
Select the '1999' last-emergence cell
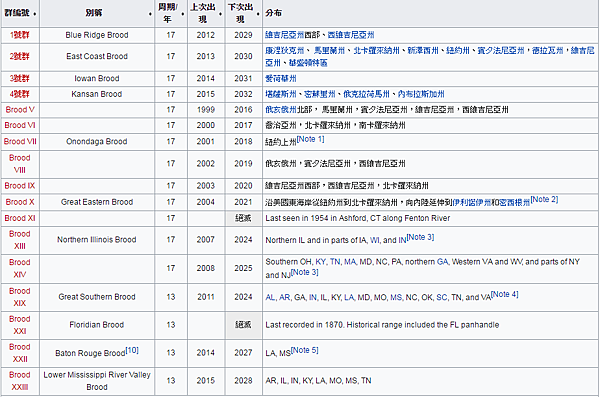point(206,110)
